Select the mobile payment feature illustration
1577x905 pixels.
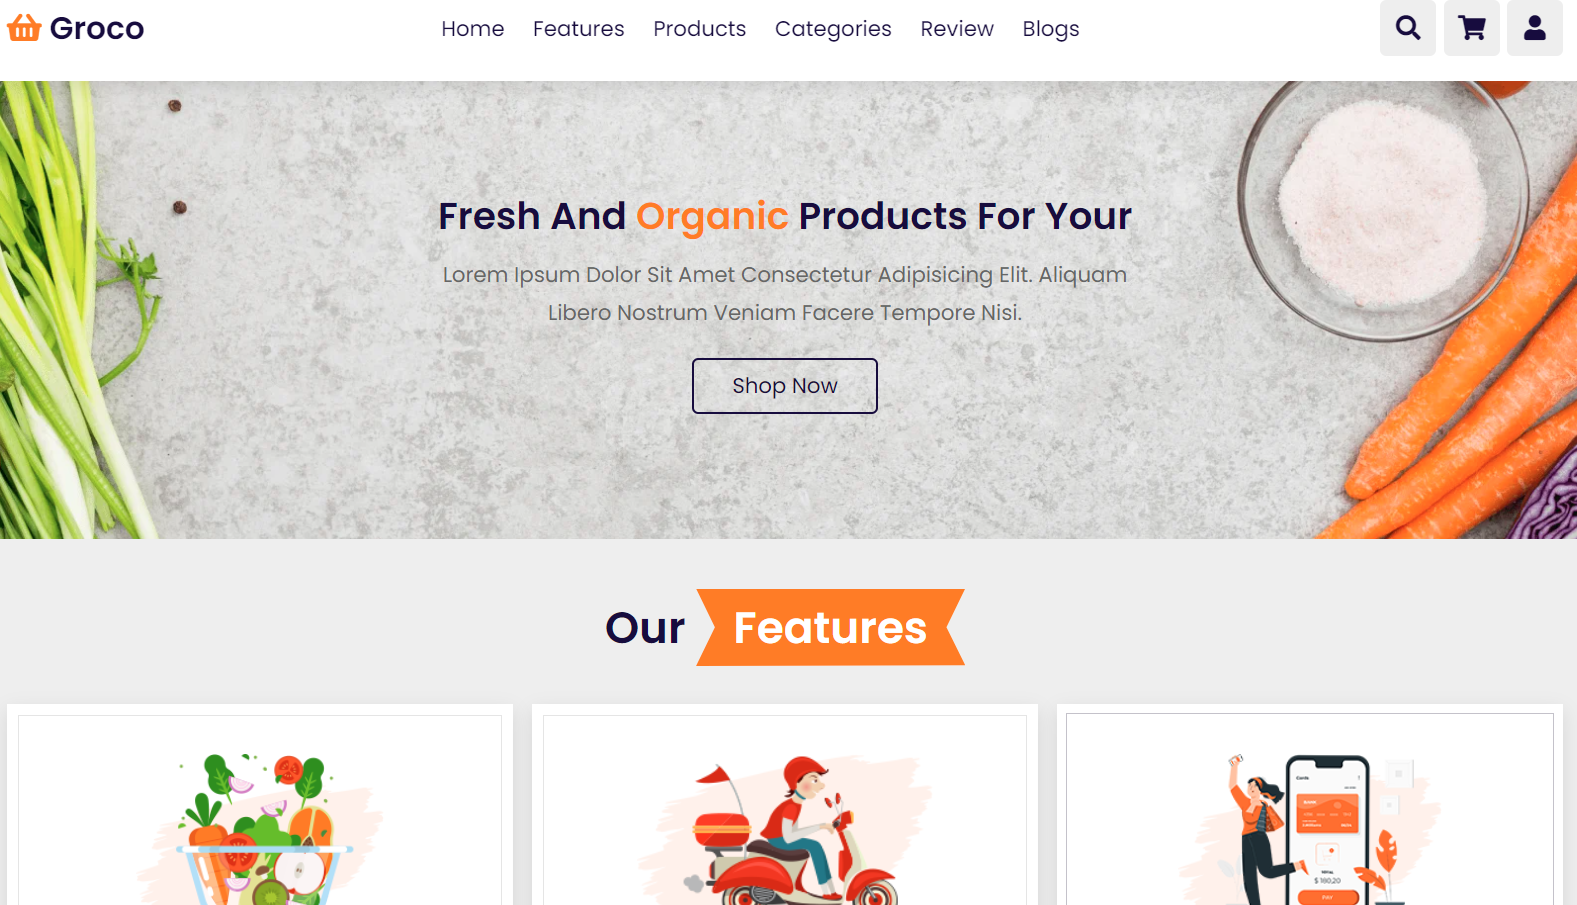point(1310,830)
